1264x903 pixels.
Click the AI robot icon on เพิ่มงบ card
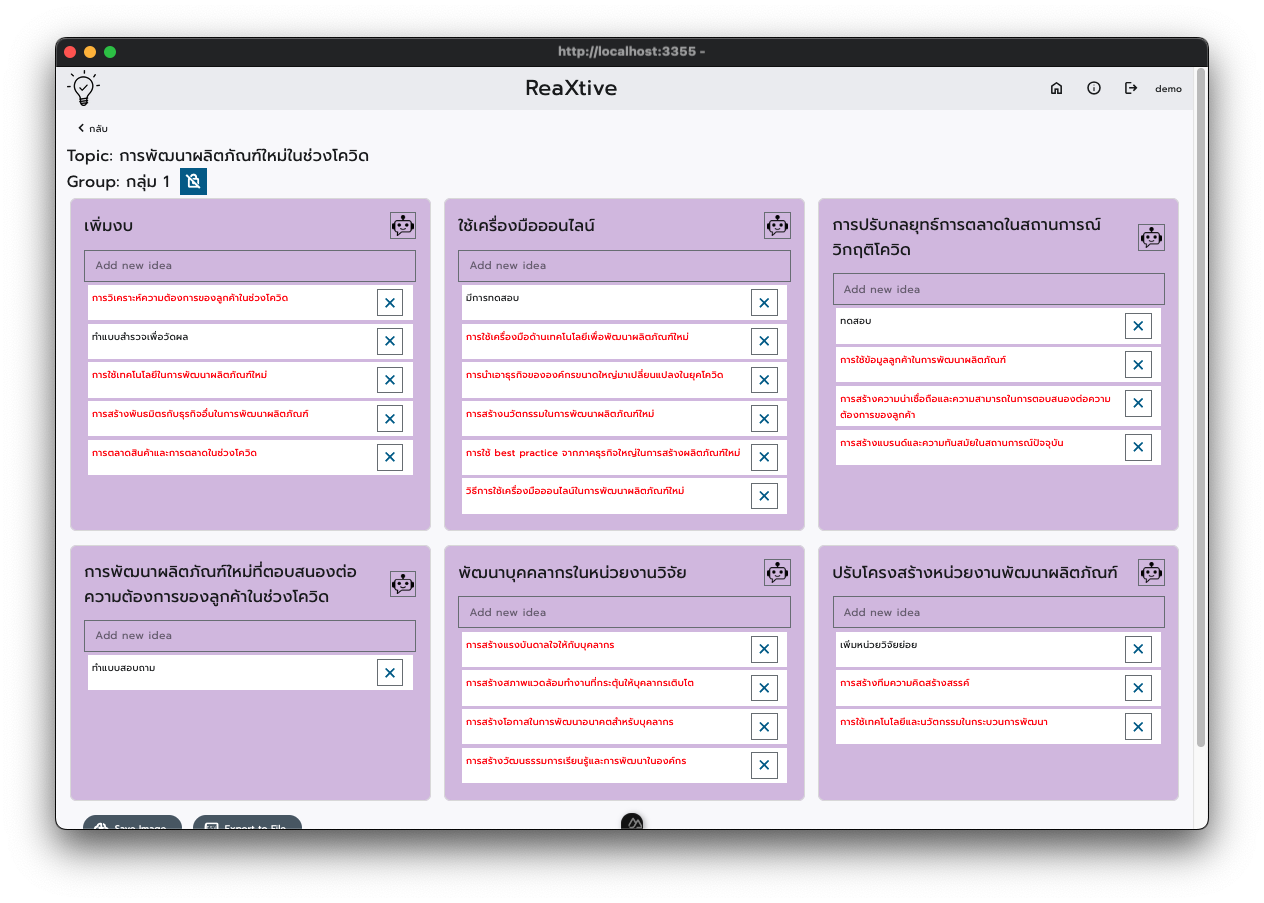[403, 226]
